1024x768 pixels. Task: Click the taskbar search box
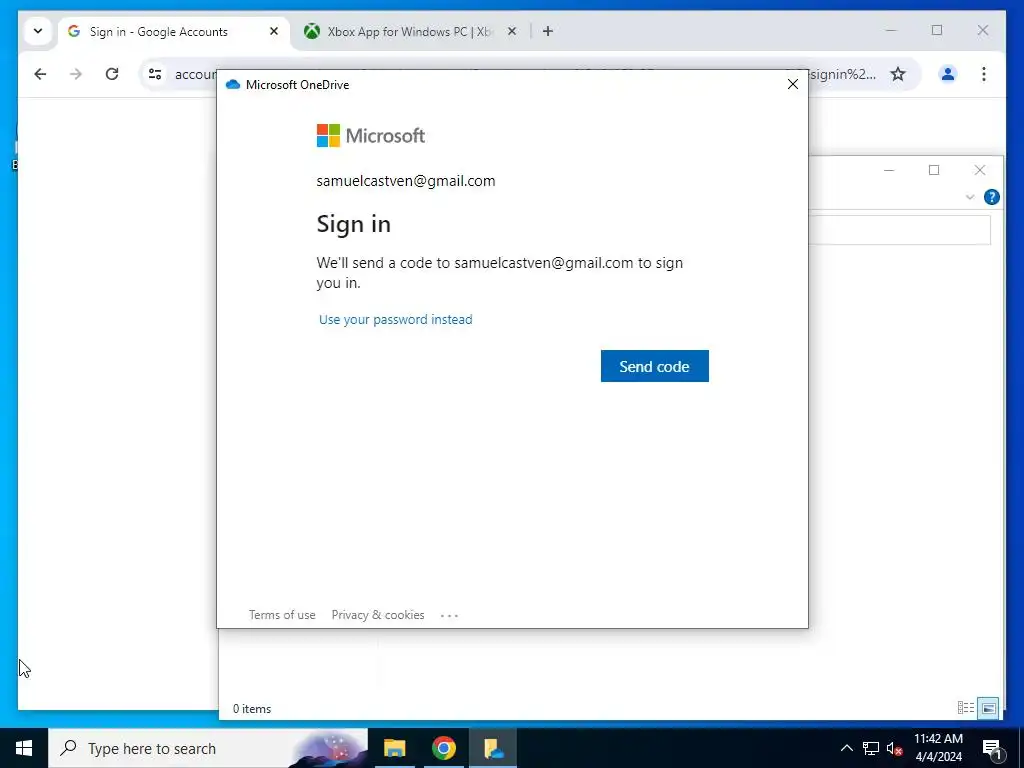(x=208, y=748)
